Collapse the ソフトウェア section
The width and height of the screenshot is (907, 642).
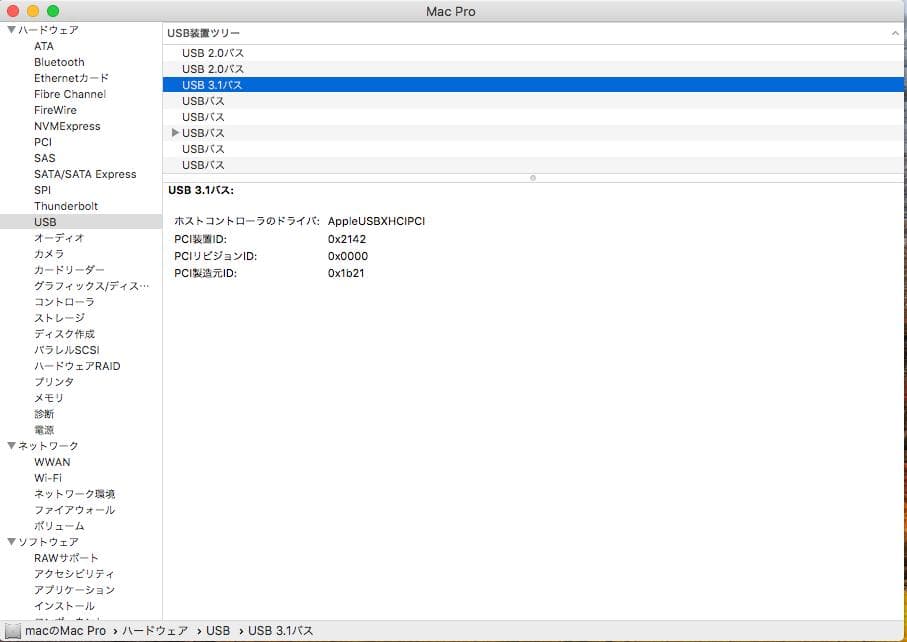tap(13, 542)
